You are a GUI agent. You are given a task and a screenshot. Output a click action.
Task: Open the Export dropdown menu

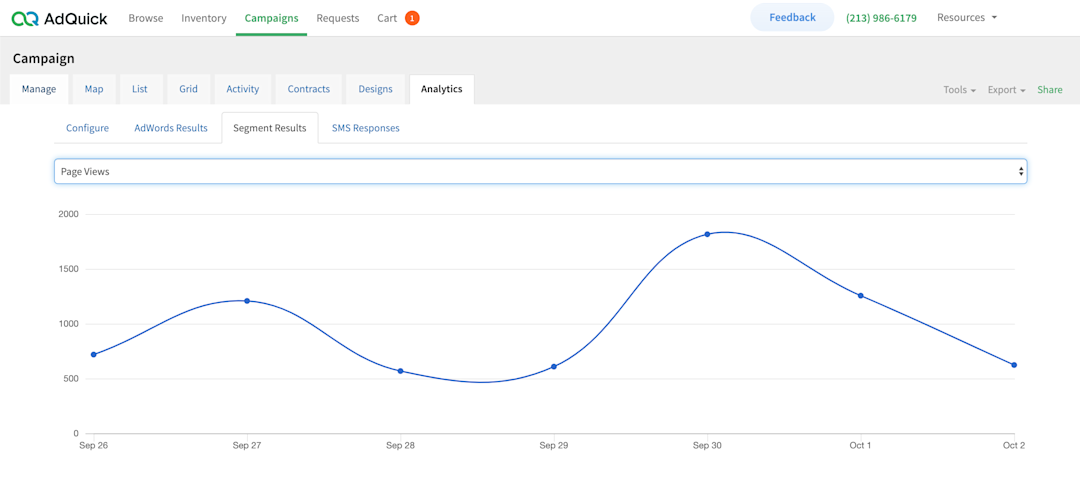coord(1006,90)
